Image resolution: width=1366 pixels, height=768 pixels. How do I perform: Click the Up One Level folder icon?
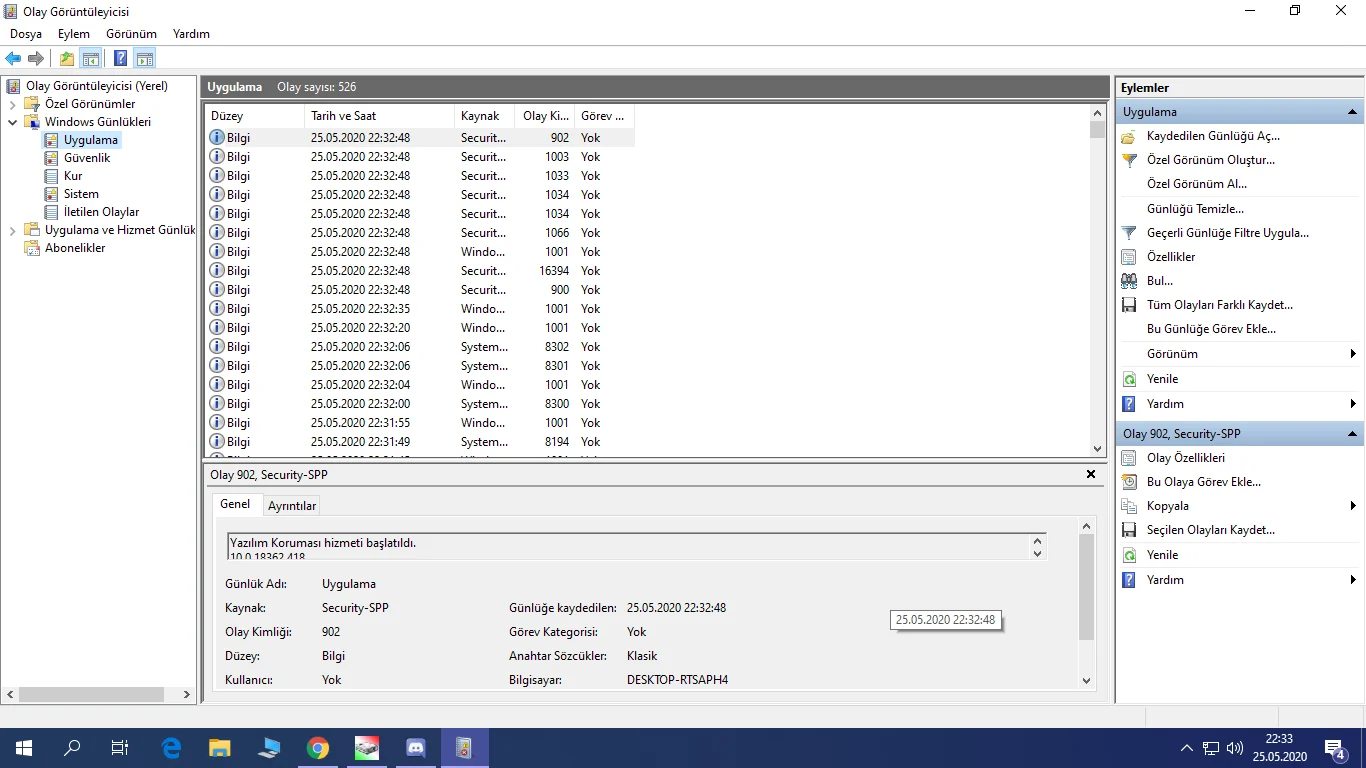click(x=67, y=59)
